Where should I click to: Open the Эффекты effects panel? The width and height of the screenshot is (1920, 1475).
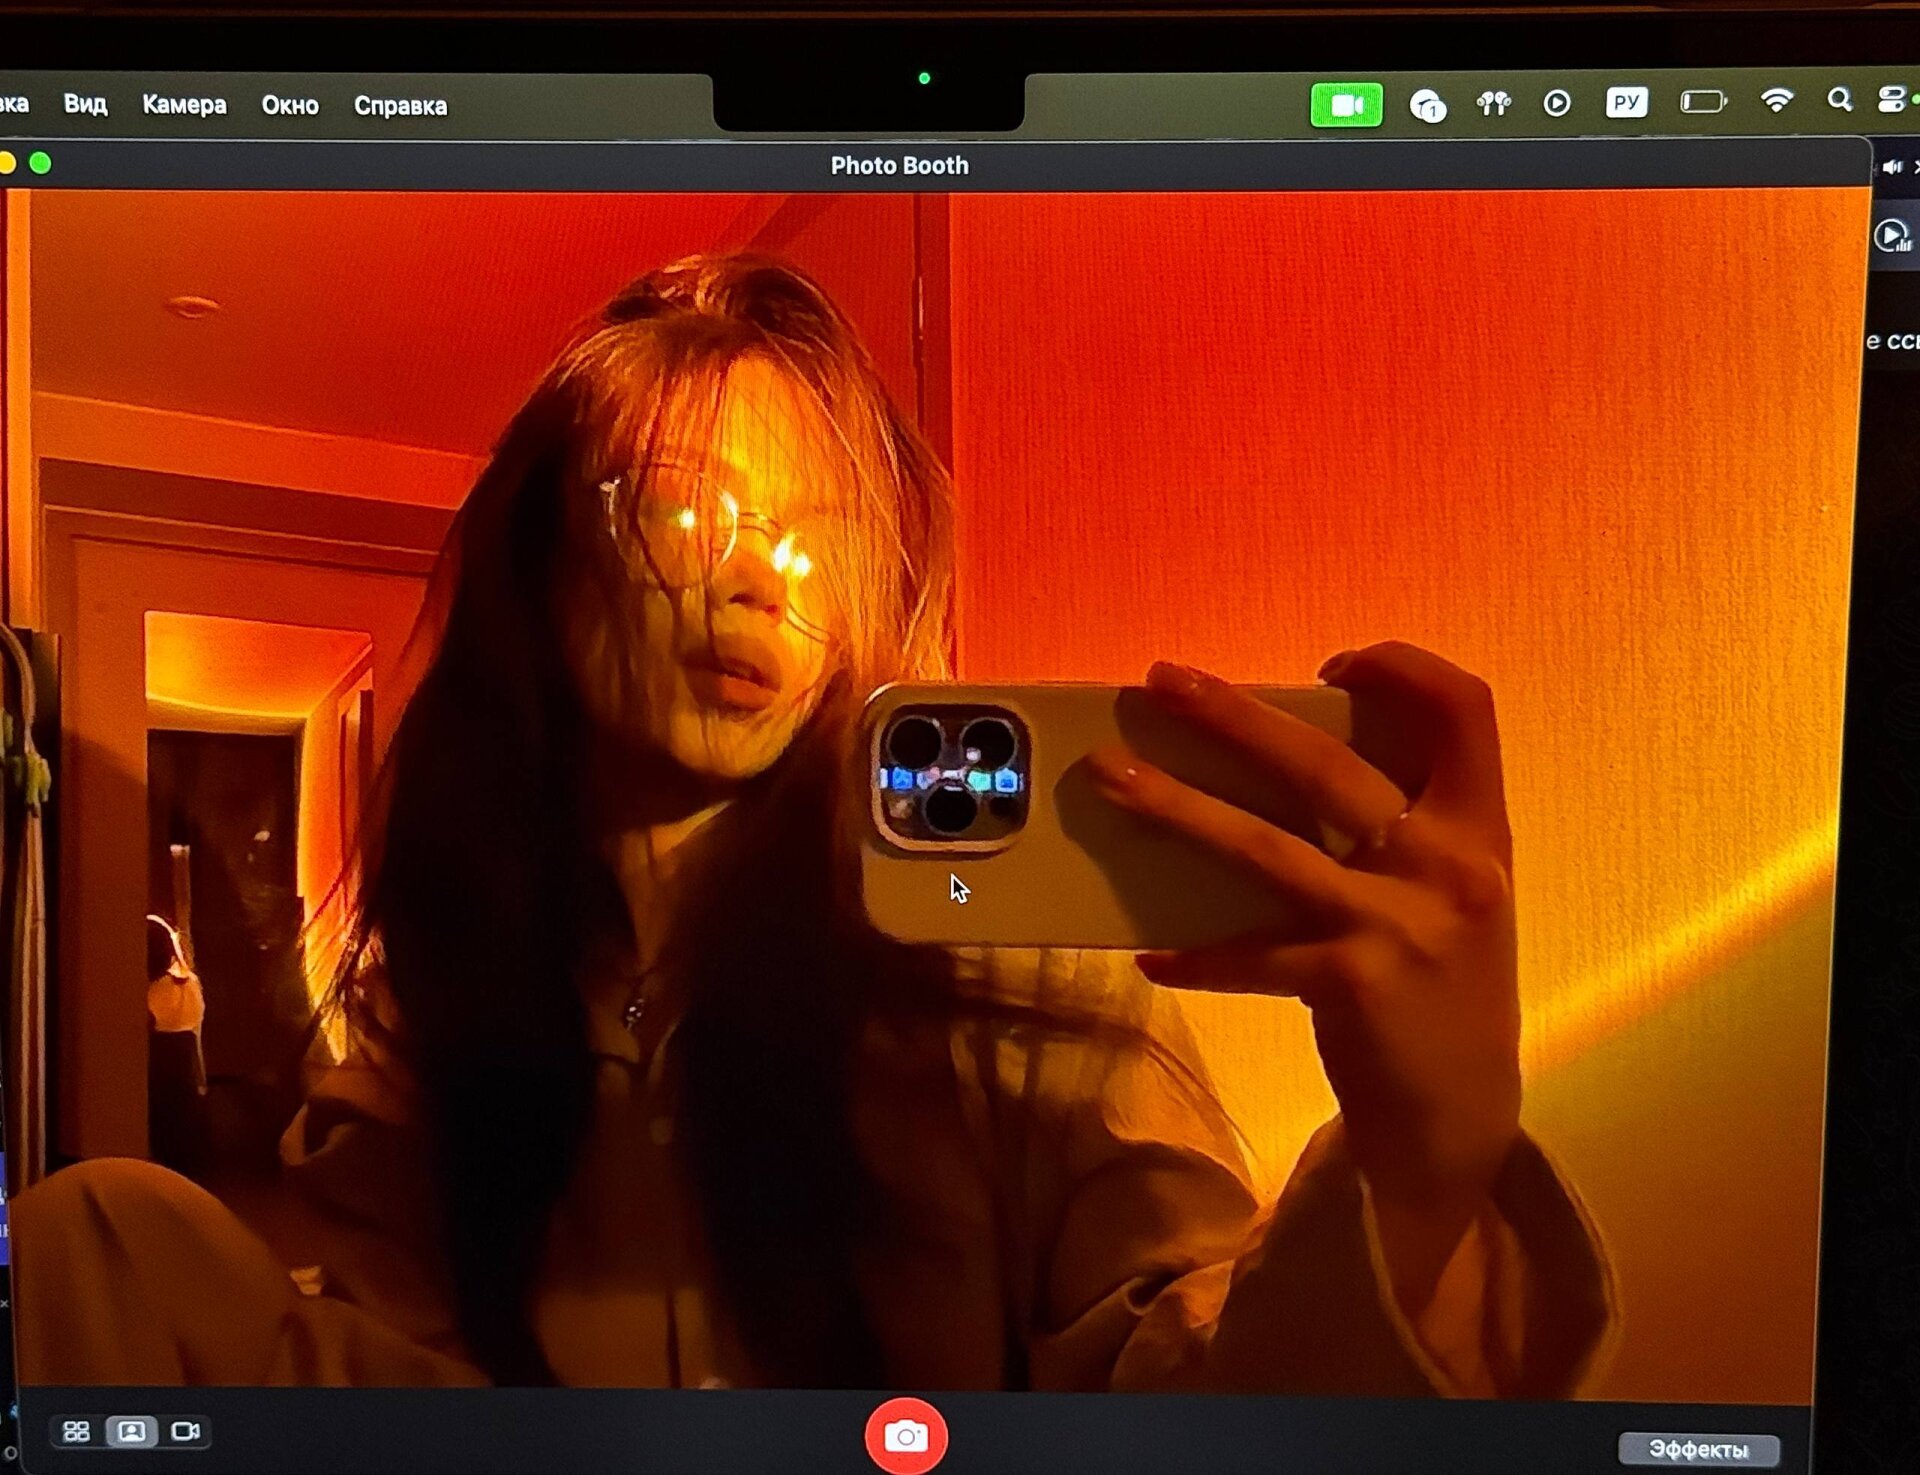(x=1698, y=1448)
